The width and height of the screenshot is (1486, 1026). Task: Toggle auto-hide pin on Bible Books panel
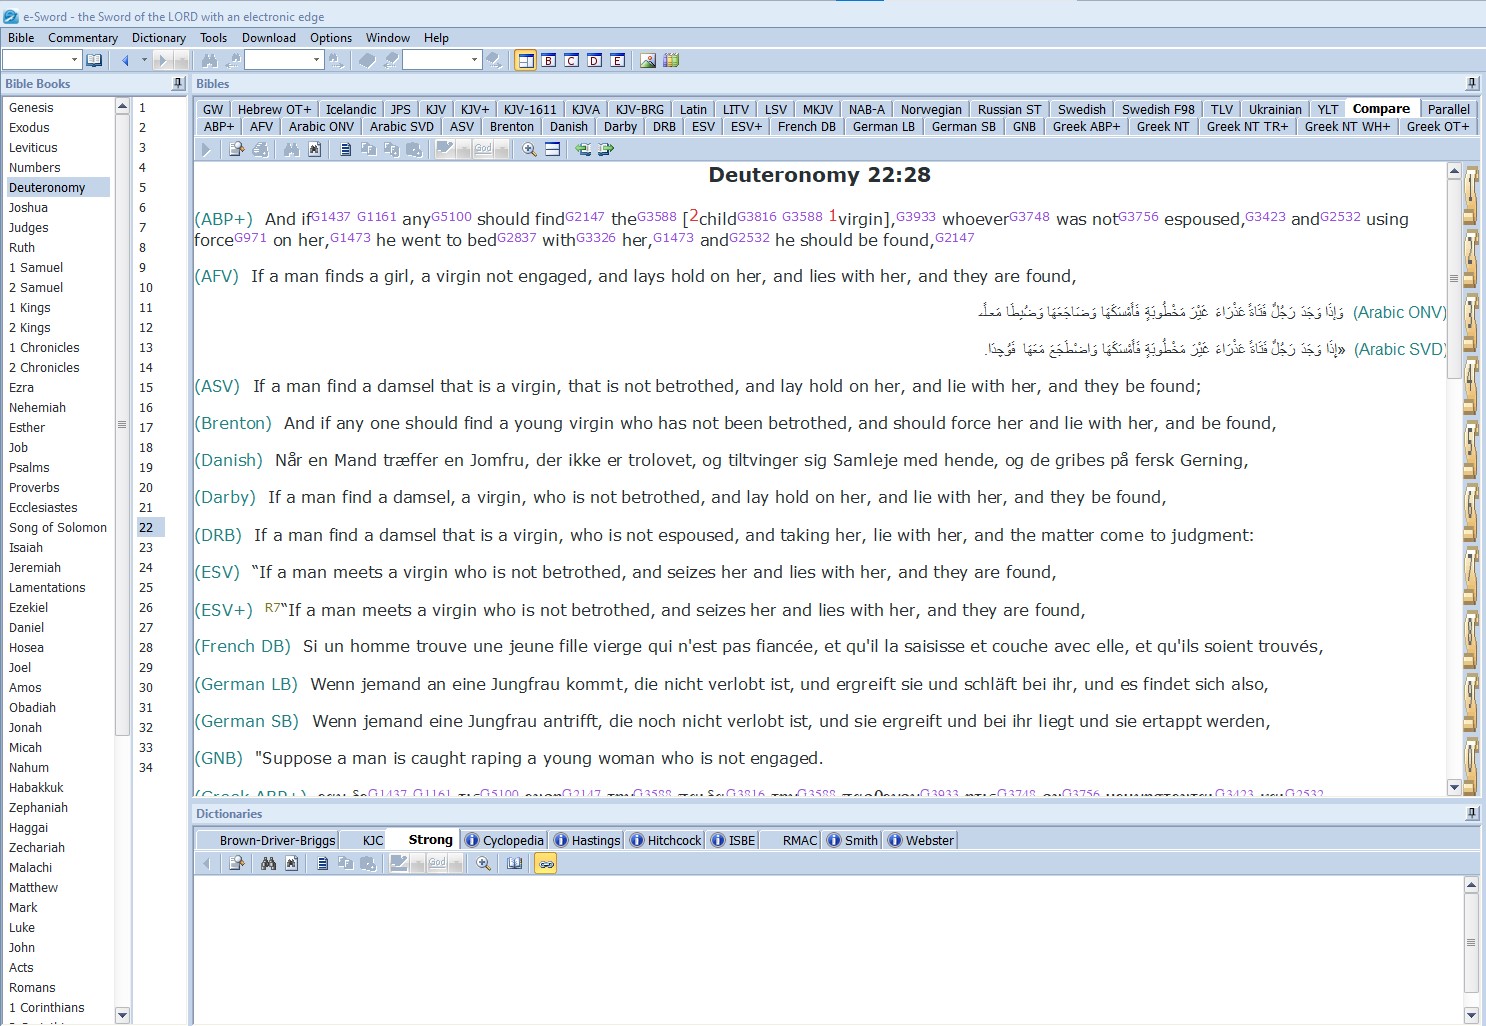point(178,84)
